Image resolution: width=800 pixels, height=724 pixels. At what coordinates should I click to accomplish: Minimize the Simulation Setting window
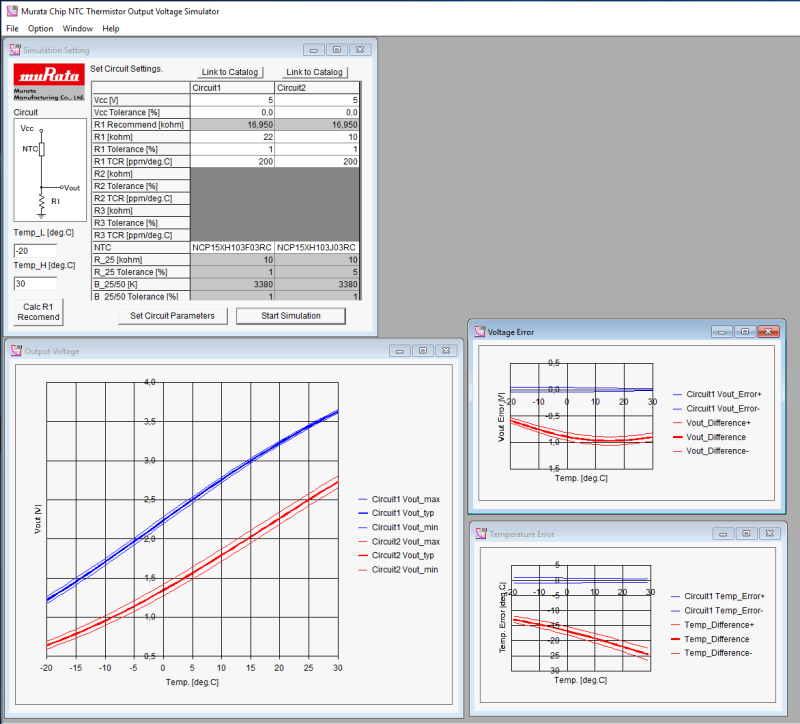pos(314,50)
